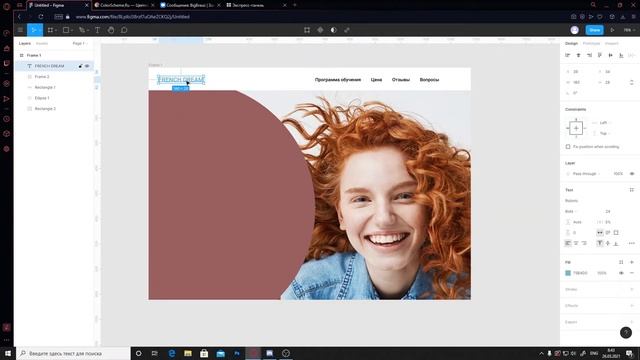
Task: Switch to ColorScheme.Ru browser tab
Action: (124, 5)
